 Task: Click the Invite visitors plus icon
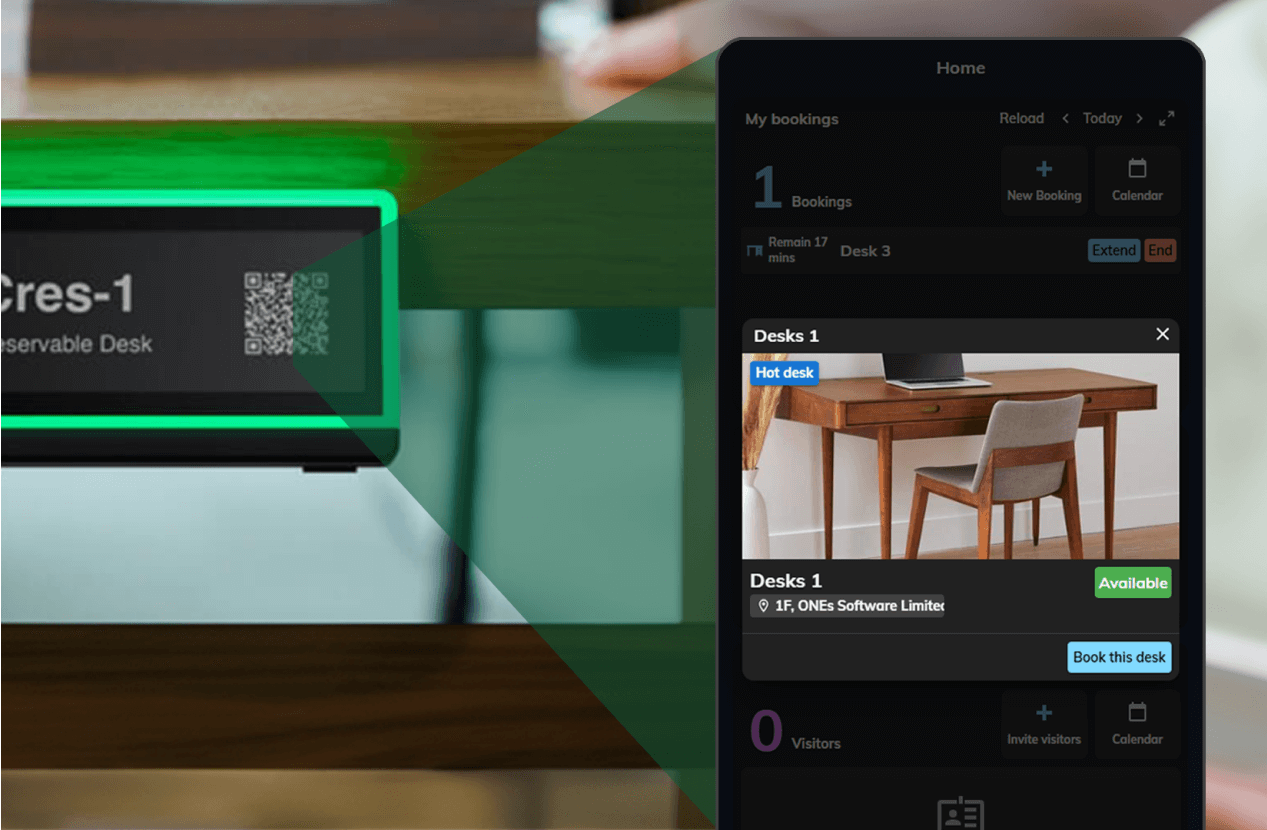pyautogui.click(x=1044, y=712)
